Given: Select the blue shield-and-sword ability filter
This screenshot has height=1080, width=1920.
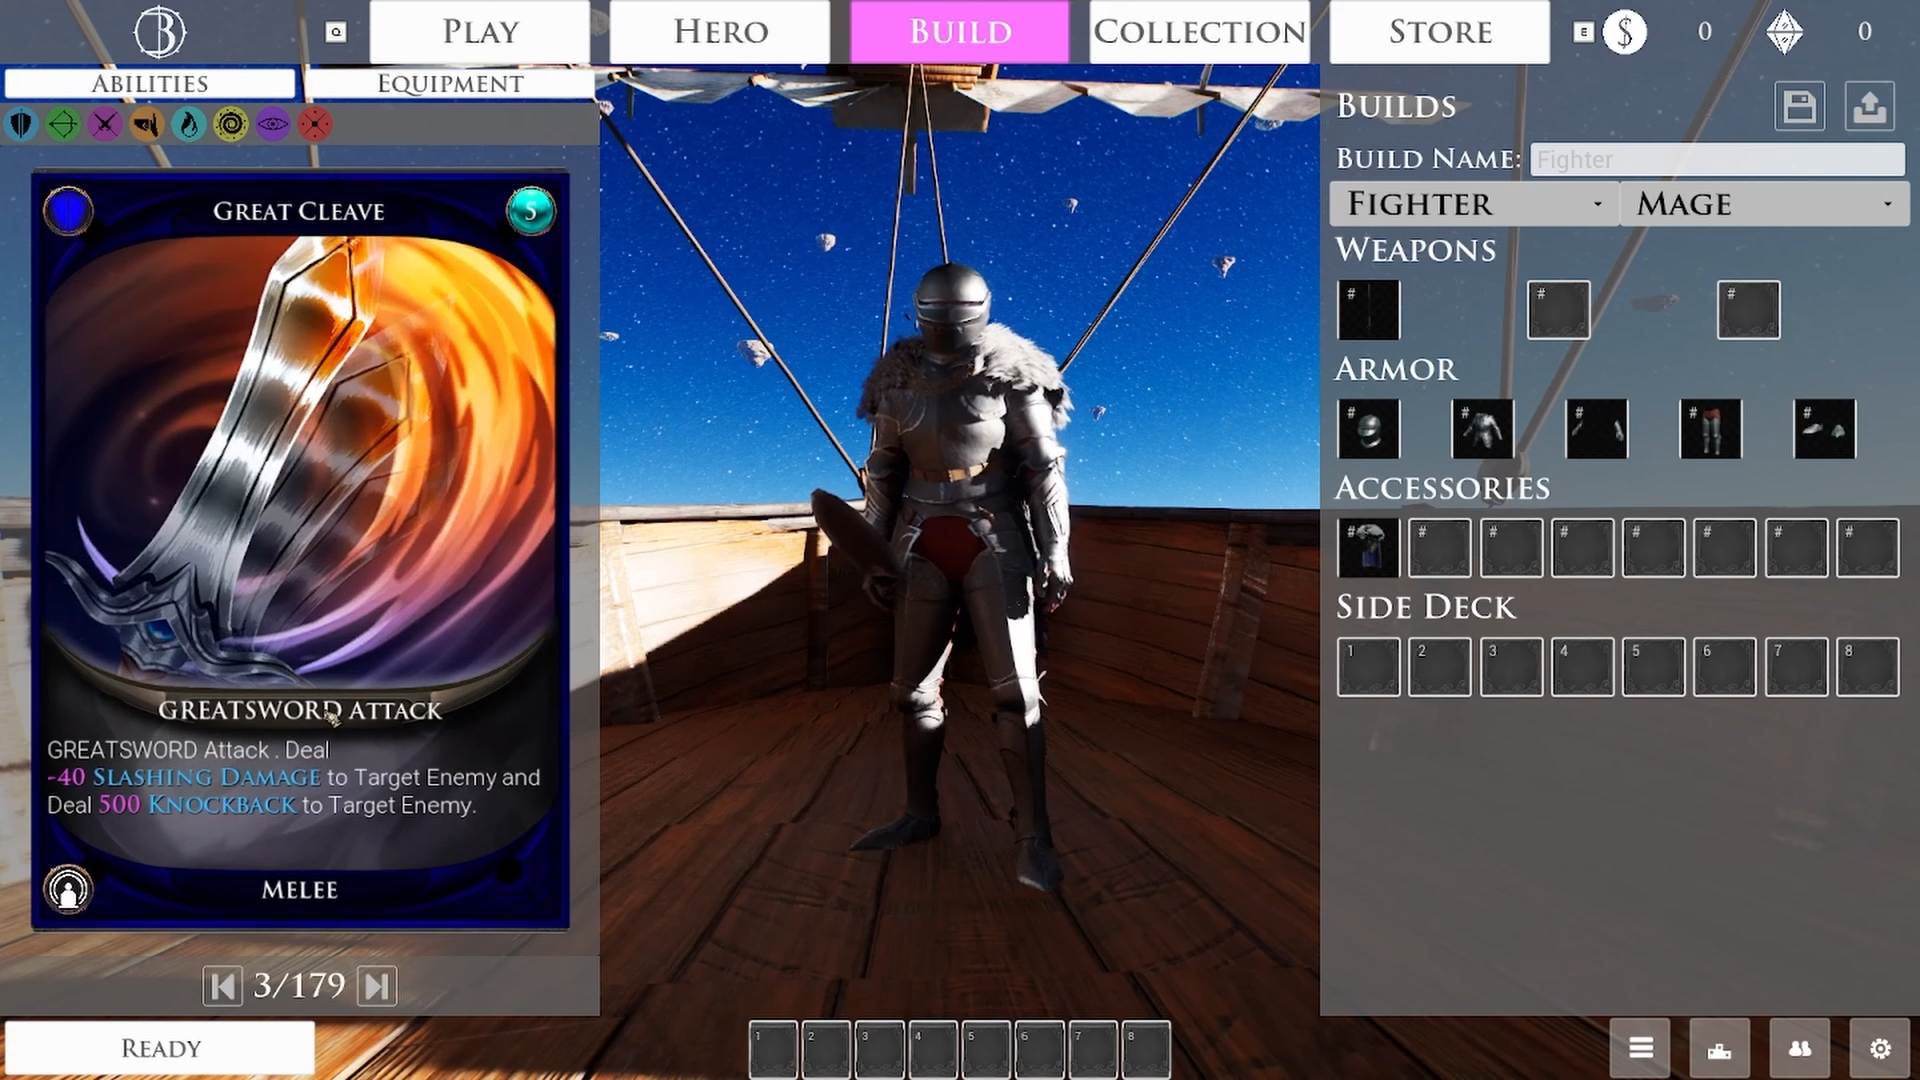Looking at the screenshot, I should coord(21,124).
